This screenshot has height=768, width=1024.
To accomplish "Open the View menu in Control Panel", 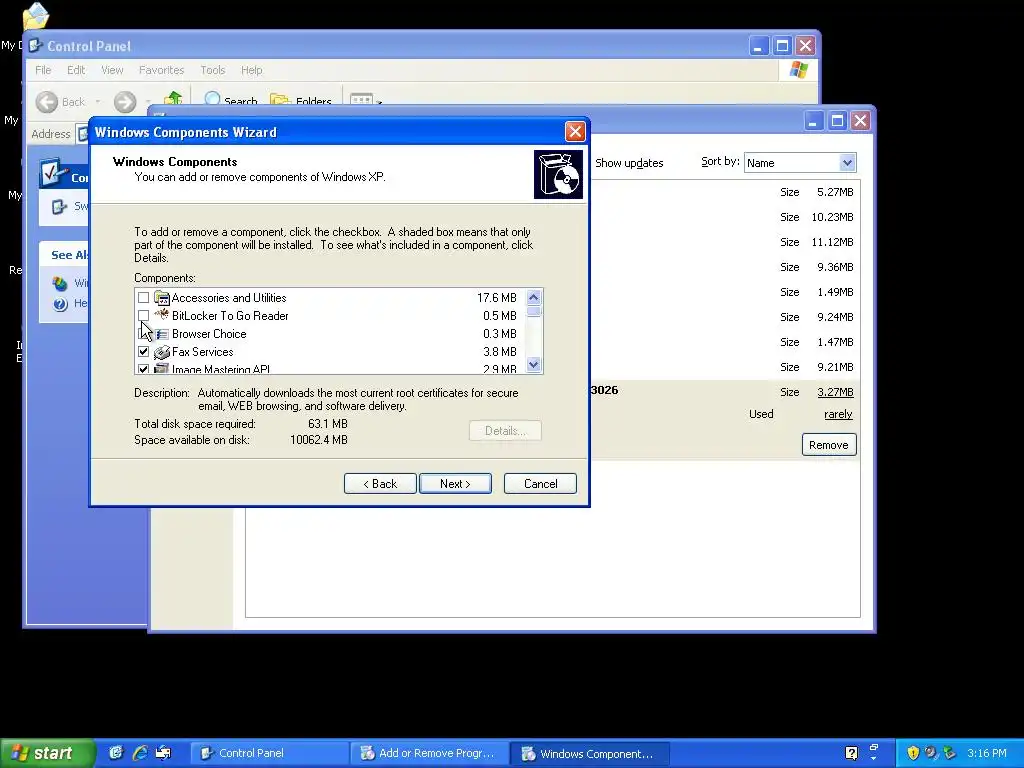I will tap(112, 70).
